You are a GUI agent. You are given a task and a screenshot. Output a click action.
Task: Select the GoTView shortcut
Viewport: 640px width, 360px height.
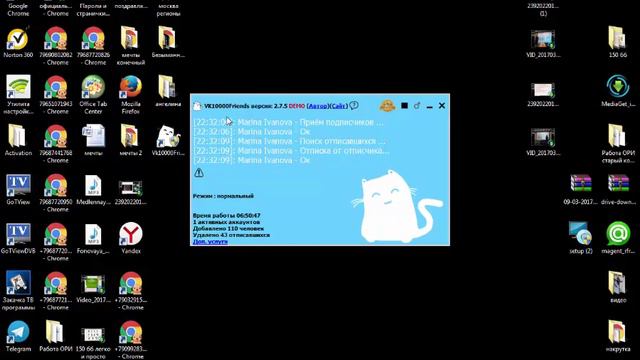pyautogui.click(x=18, y=189)
